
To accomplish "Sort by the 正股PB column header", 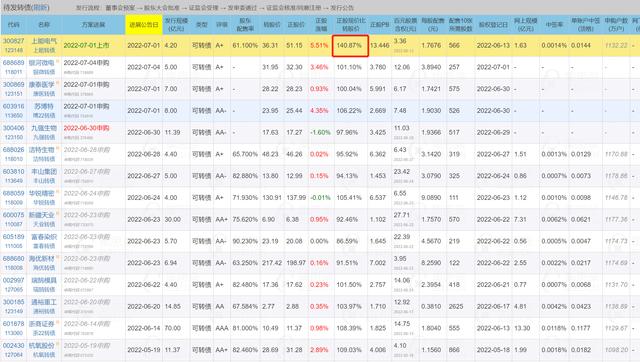I will point(379,24).
